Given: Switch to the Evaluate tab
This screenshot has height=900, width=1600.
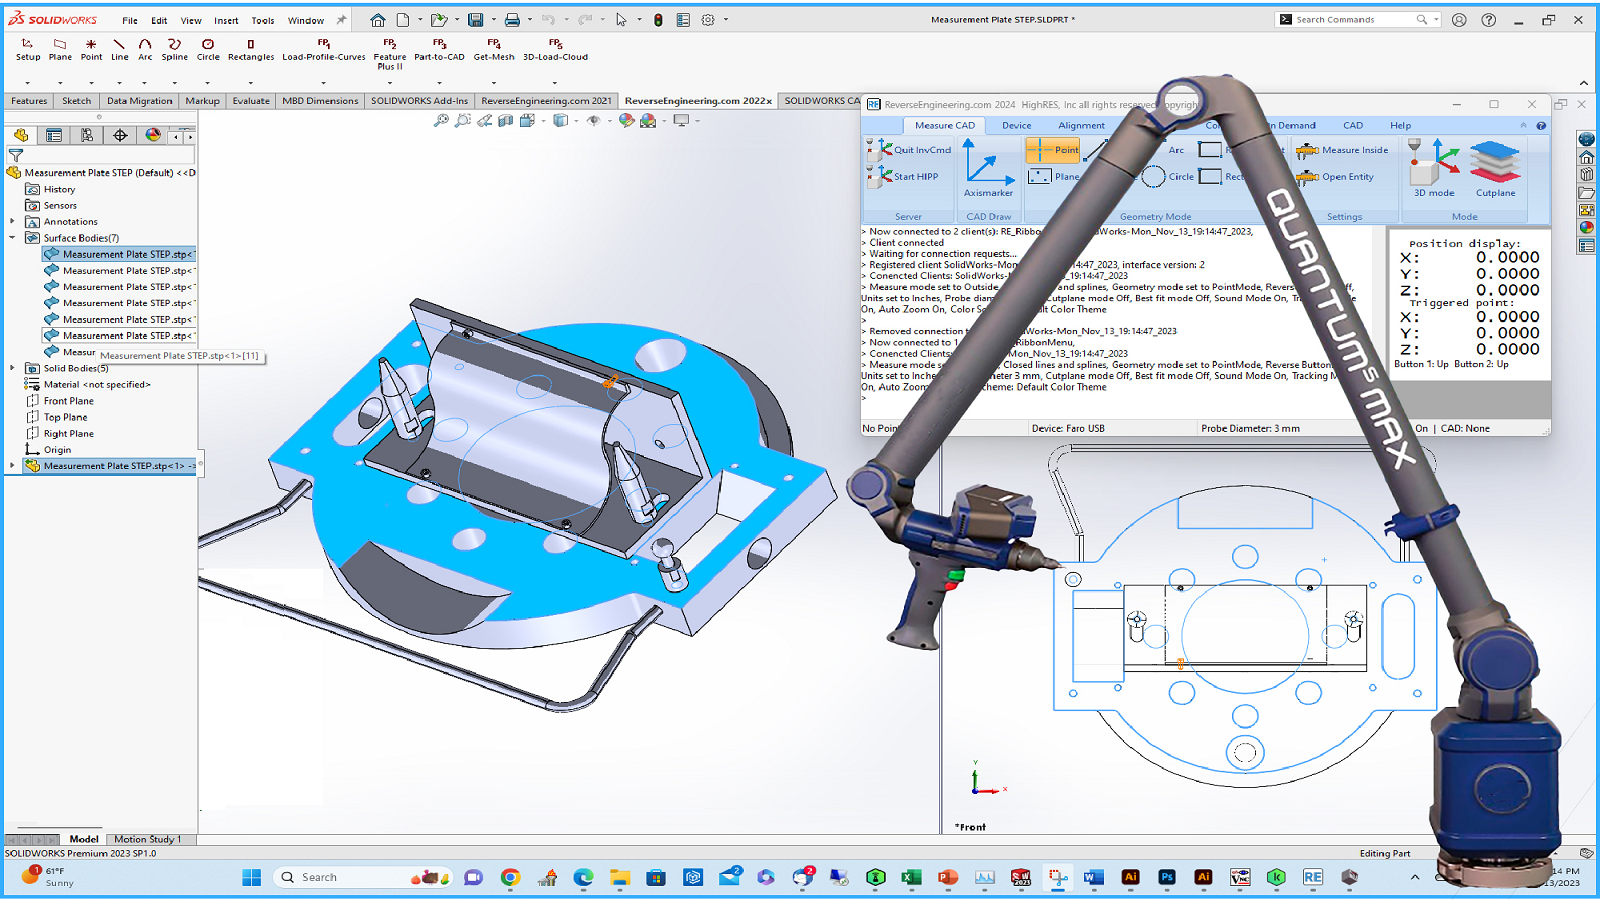Looking at the screenshot, I should [251, 101].
